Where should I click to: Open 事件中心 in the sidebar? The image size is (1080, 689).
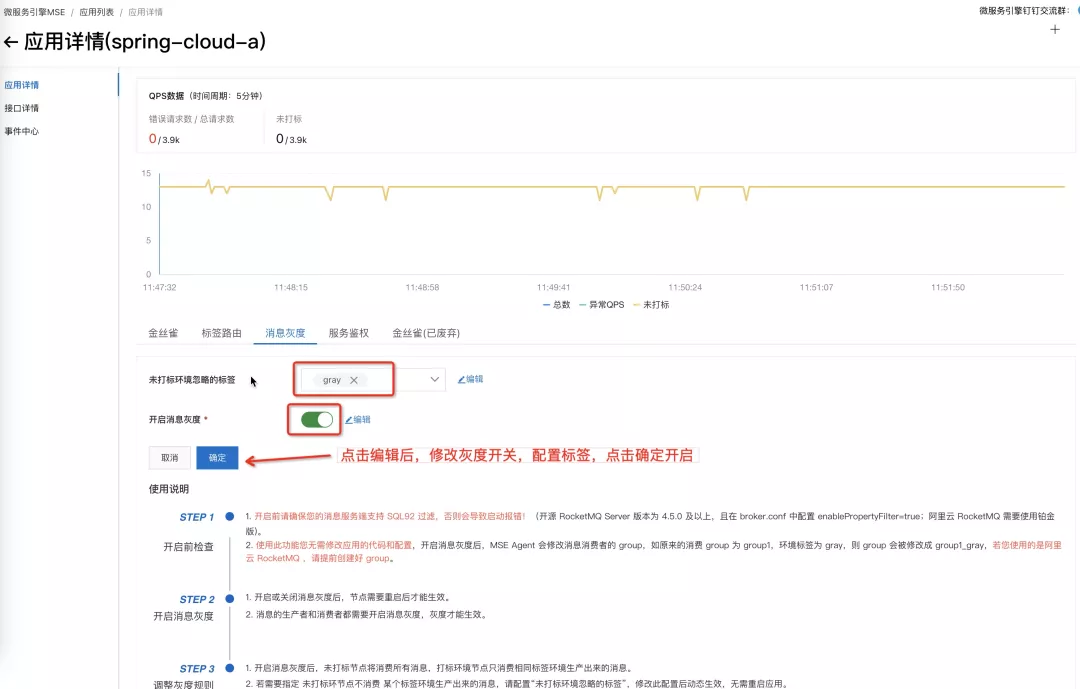pyautogui.click(x=21, y=131)
